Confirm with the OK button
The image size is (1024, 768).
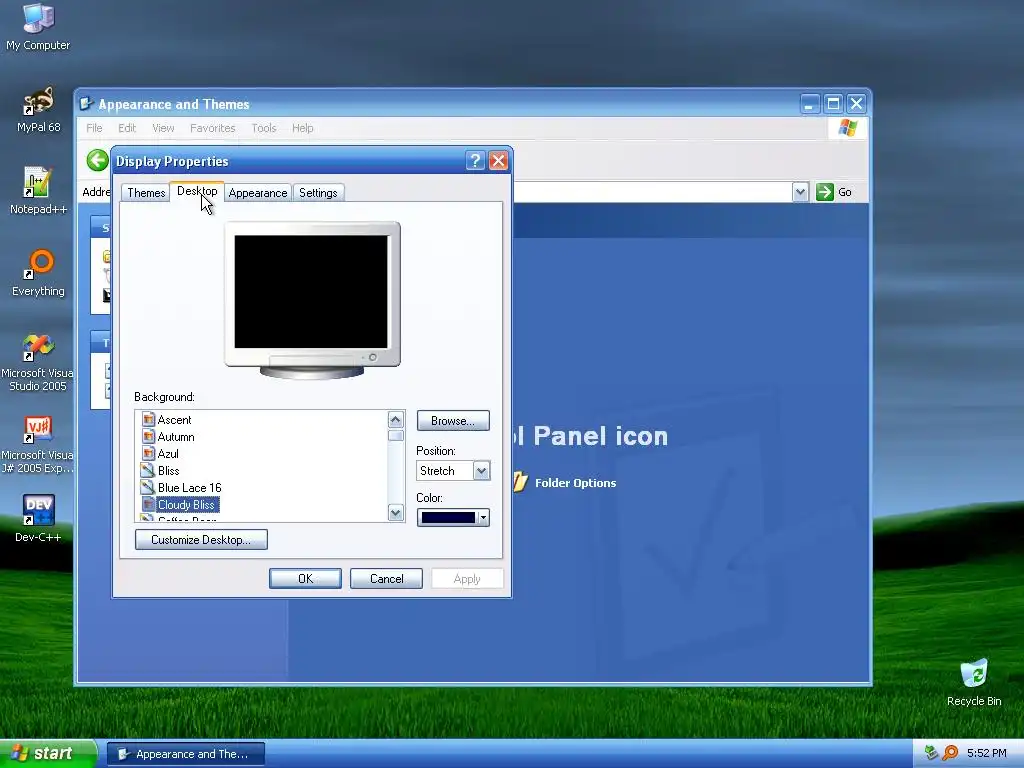(x=305, y=579)
